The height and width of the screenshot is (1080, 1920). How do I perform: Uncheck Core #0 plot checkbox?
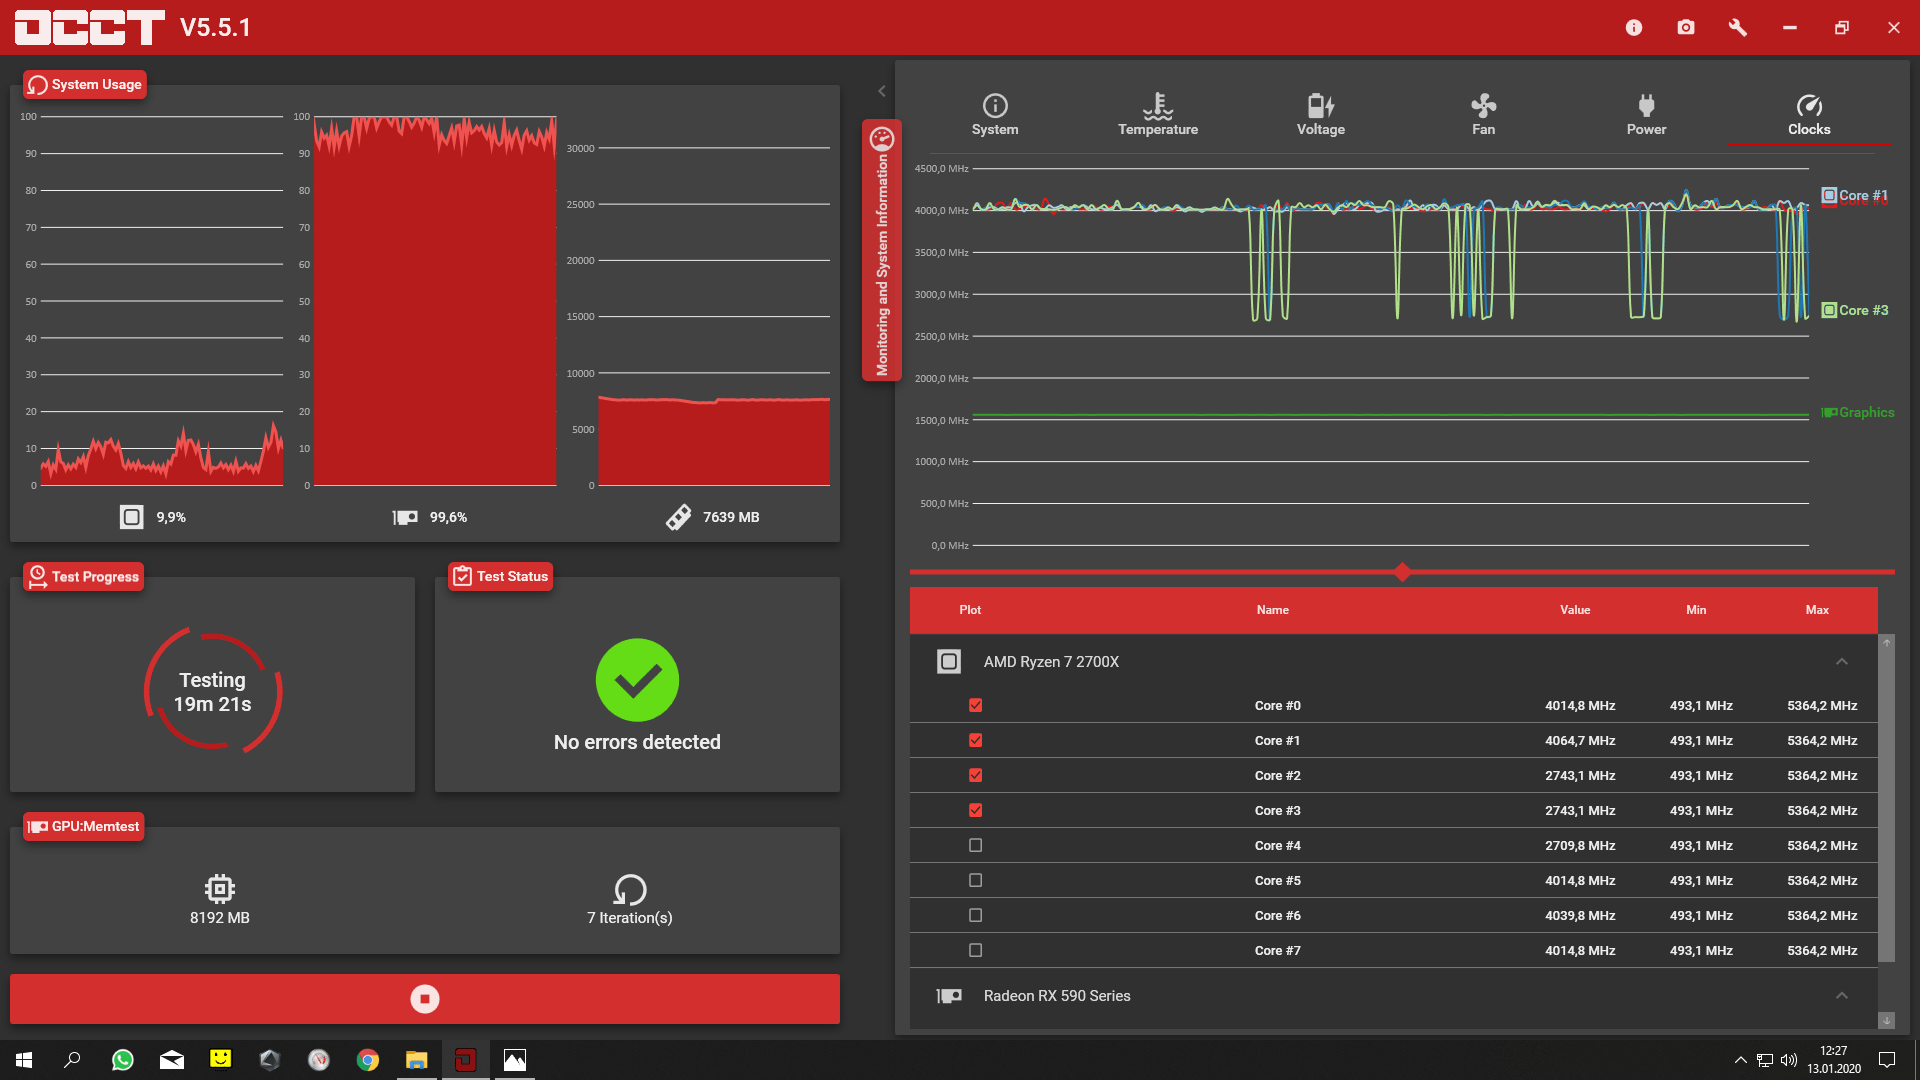coord(976,706)
